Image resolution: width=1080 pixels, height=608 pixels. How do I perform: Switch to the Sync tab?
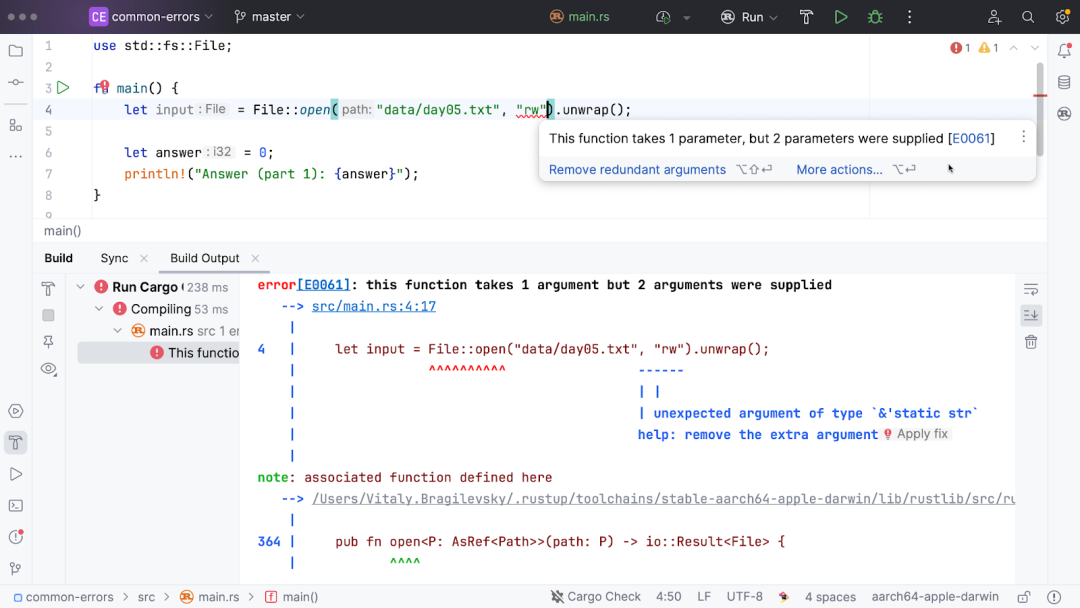coord(114,258)
